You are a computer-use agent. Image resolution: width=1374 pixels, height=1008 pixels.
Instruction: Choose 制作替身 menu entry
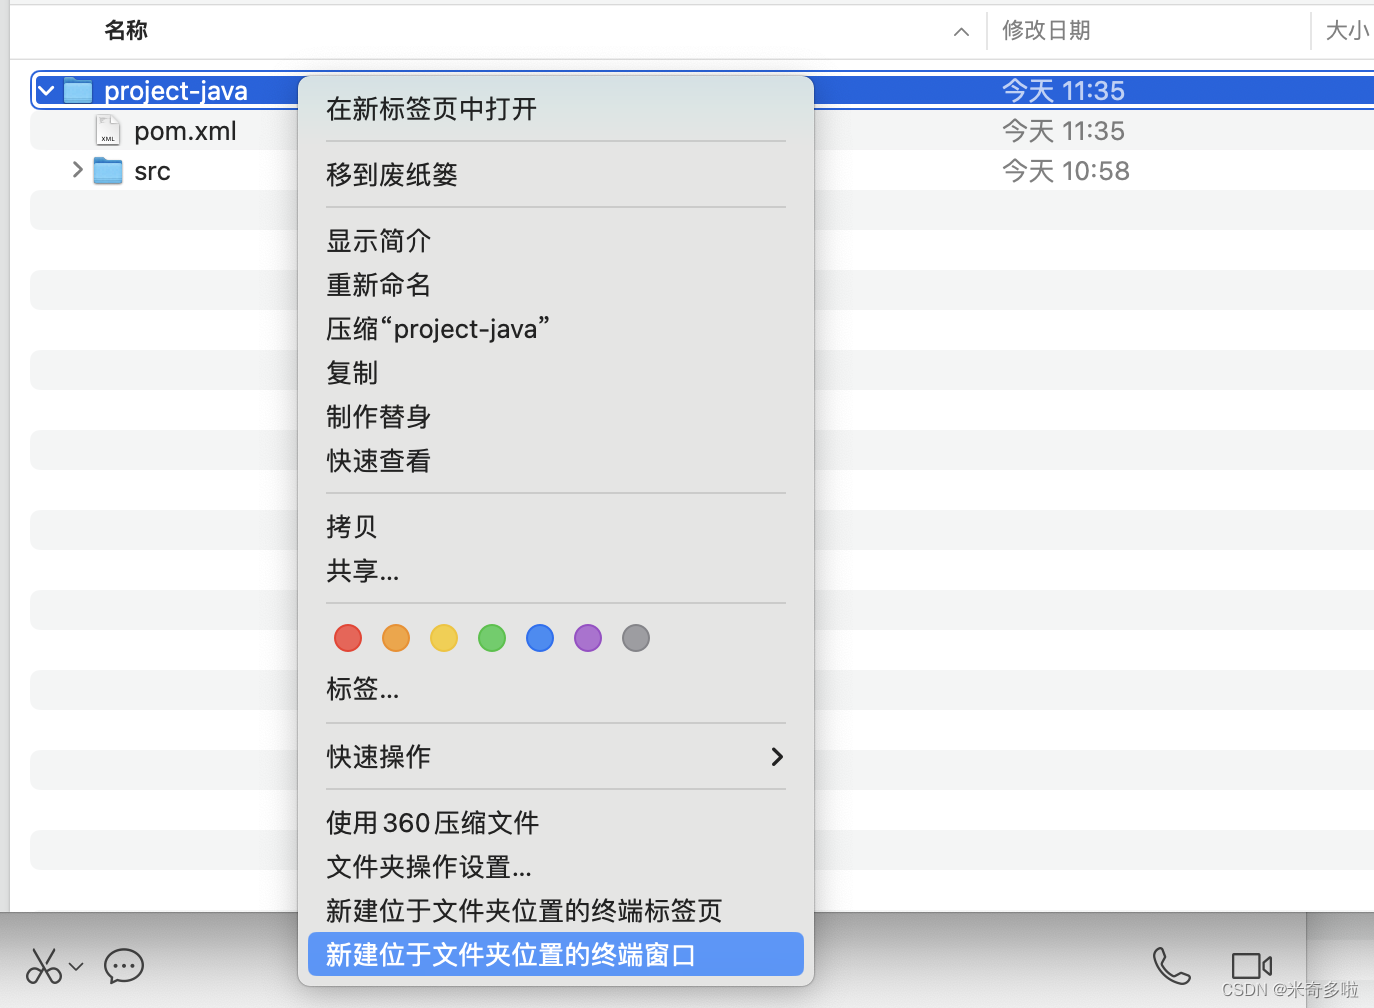pyautogui.click(x=556, y=416)
